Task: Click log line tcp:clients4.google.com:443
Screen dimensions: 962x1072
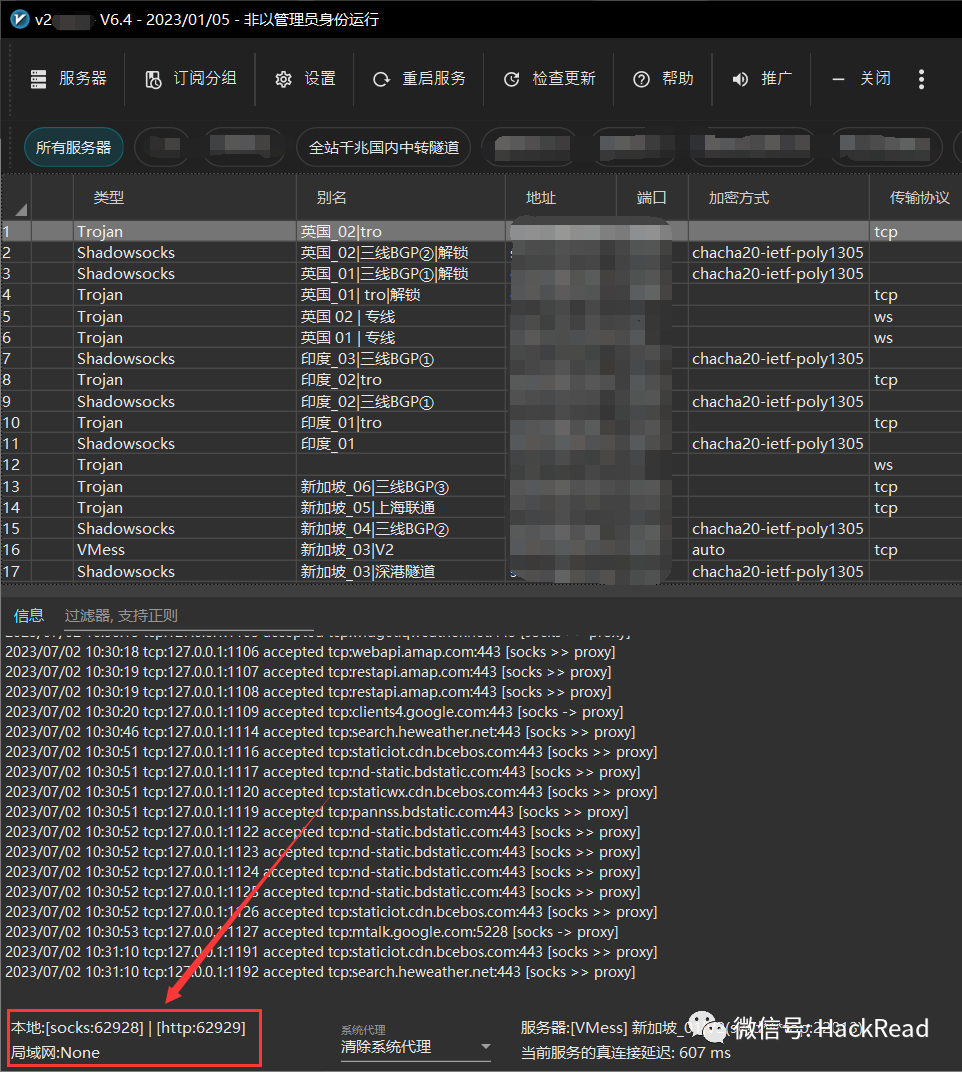Action: (x=314, y=712)
